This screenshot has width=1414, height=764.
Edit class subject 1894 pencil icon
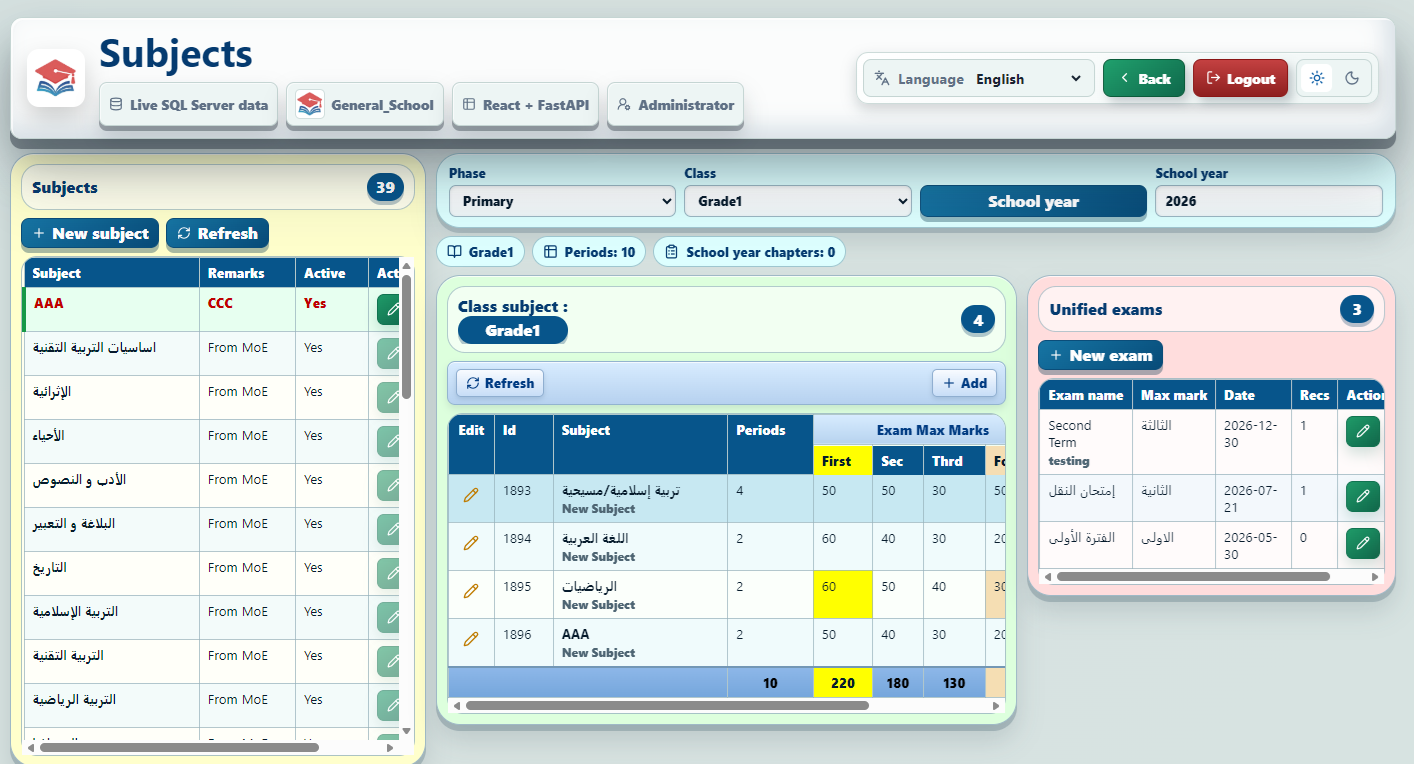(471, 543)
